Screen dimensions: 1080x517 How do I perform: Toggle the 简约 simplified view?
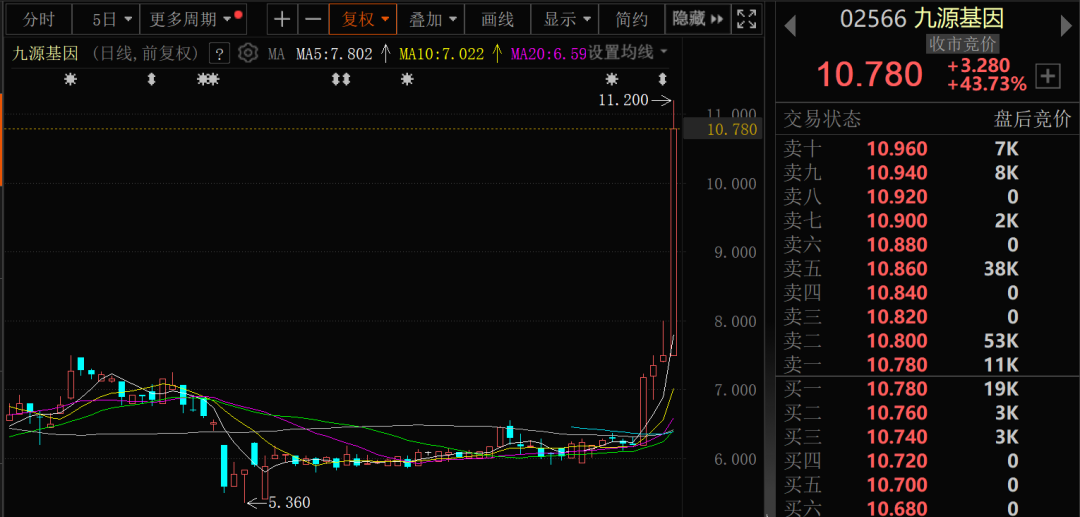[x=632, y=19]
